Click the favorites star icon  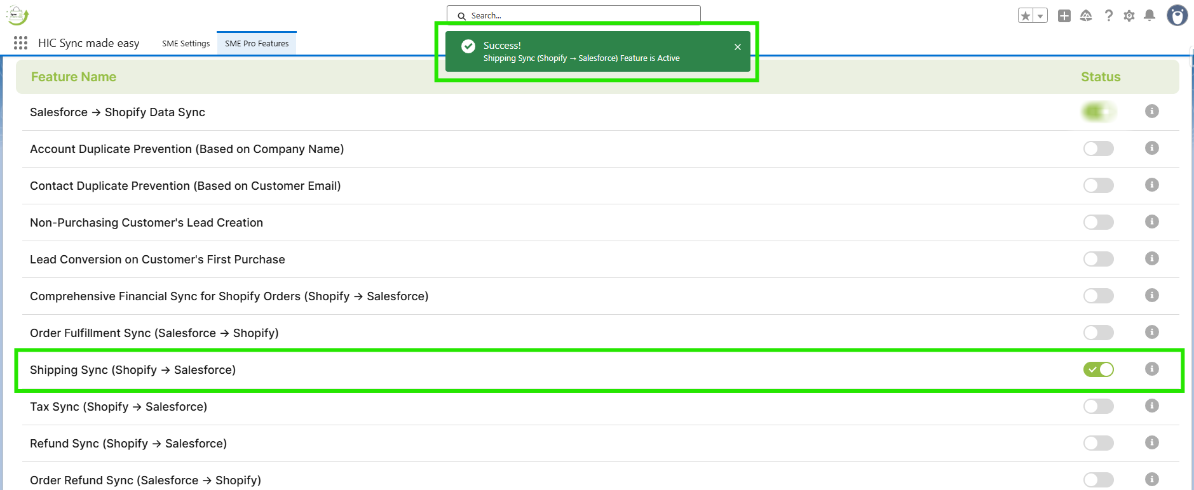click(x=1026, y=15)
